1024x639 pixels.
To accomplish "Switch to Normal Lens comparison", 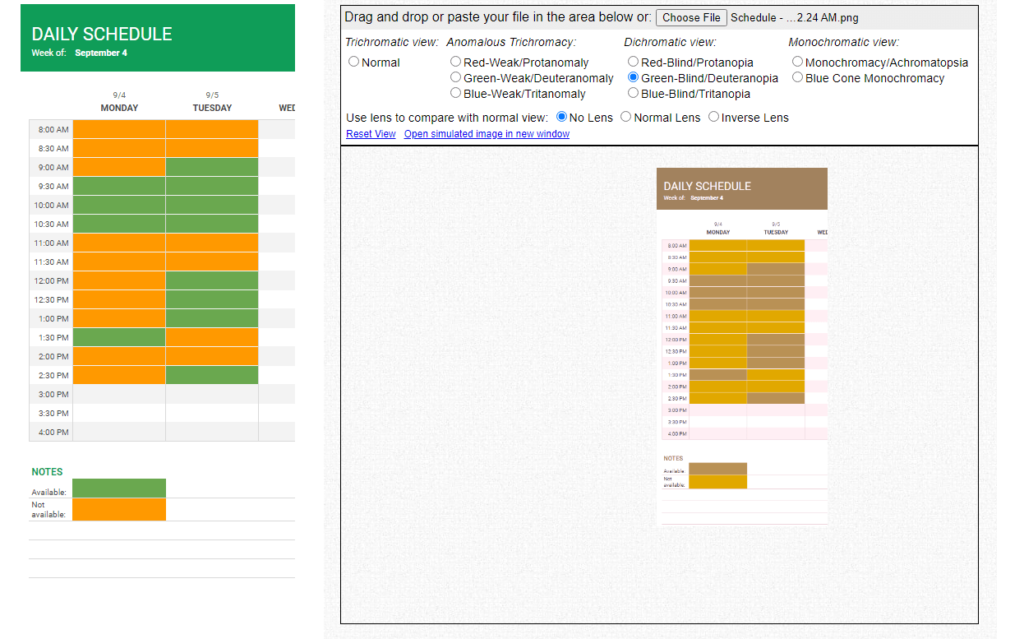I will [x=626, y=117].
